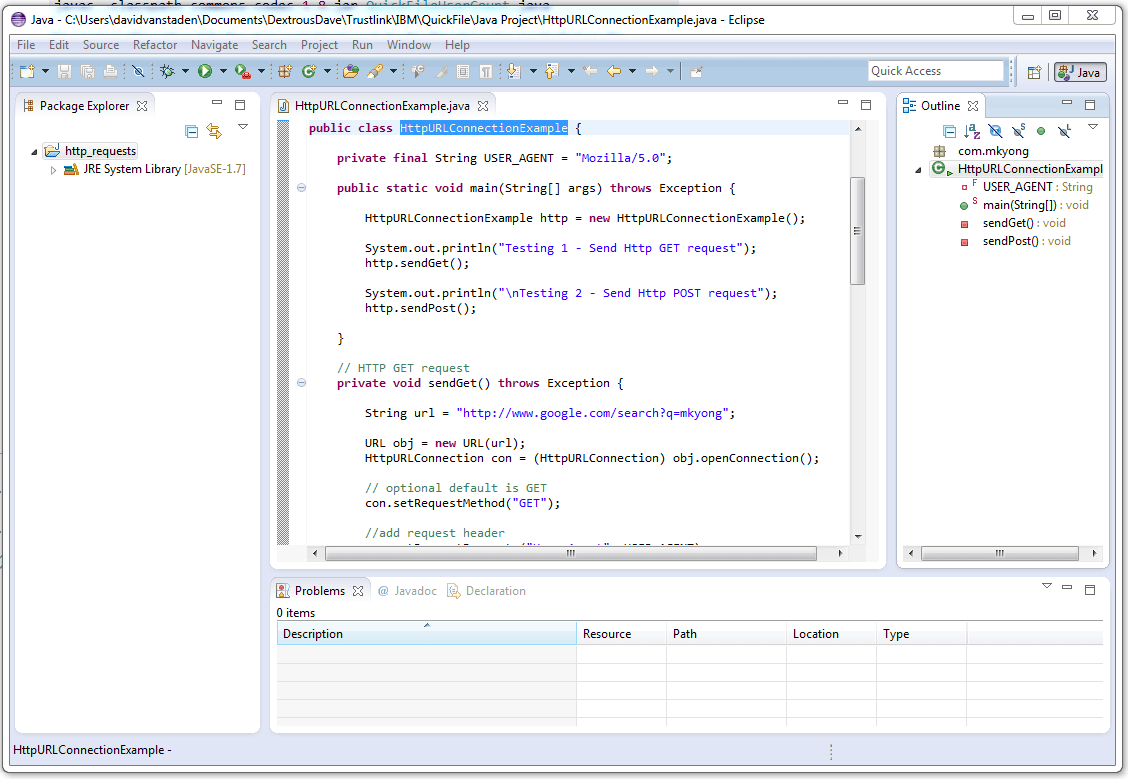Click the editor horizontal scrollbar thumb

click(x=570, y=553)
